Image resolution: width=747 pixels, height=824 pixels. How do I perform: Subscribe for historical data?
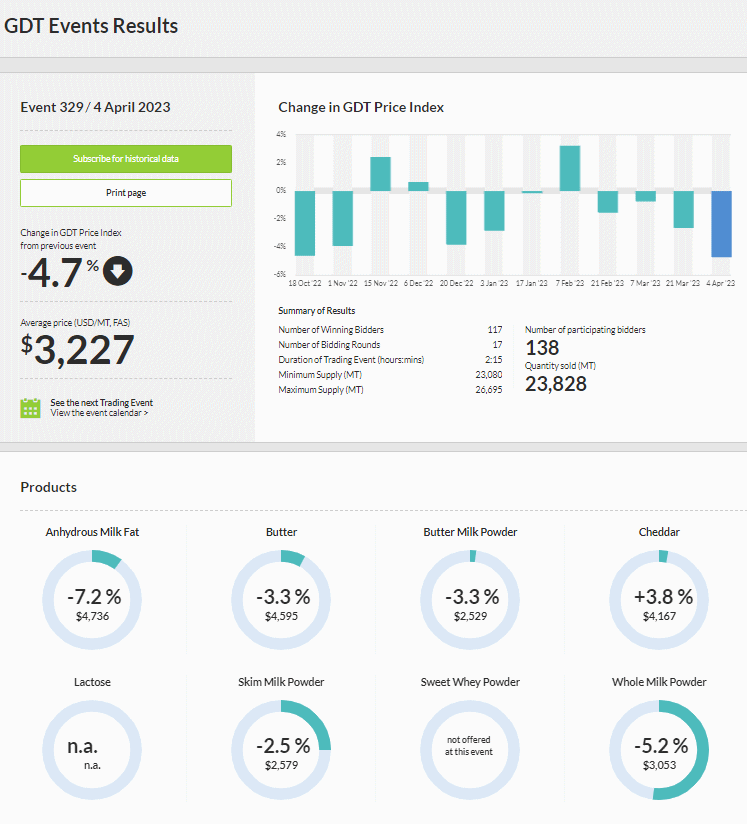[126, 159]
